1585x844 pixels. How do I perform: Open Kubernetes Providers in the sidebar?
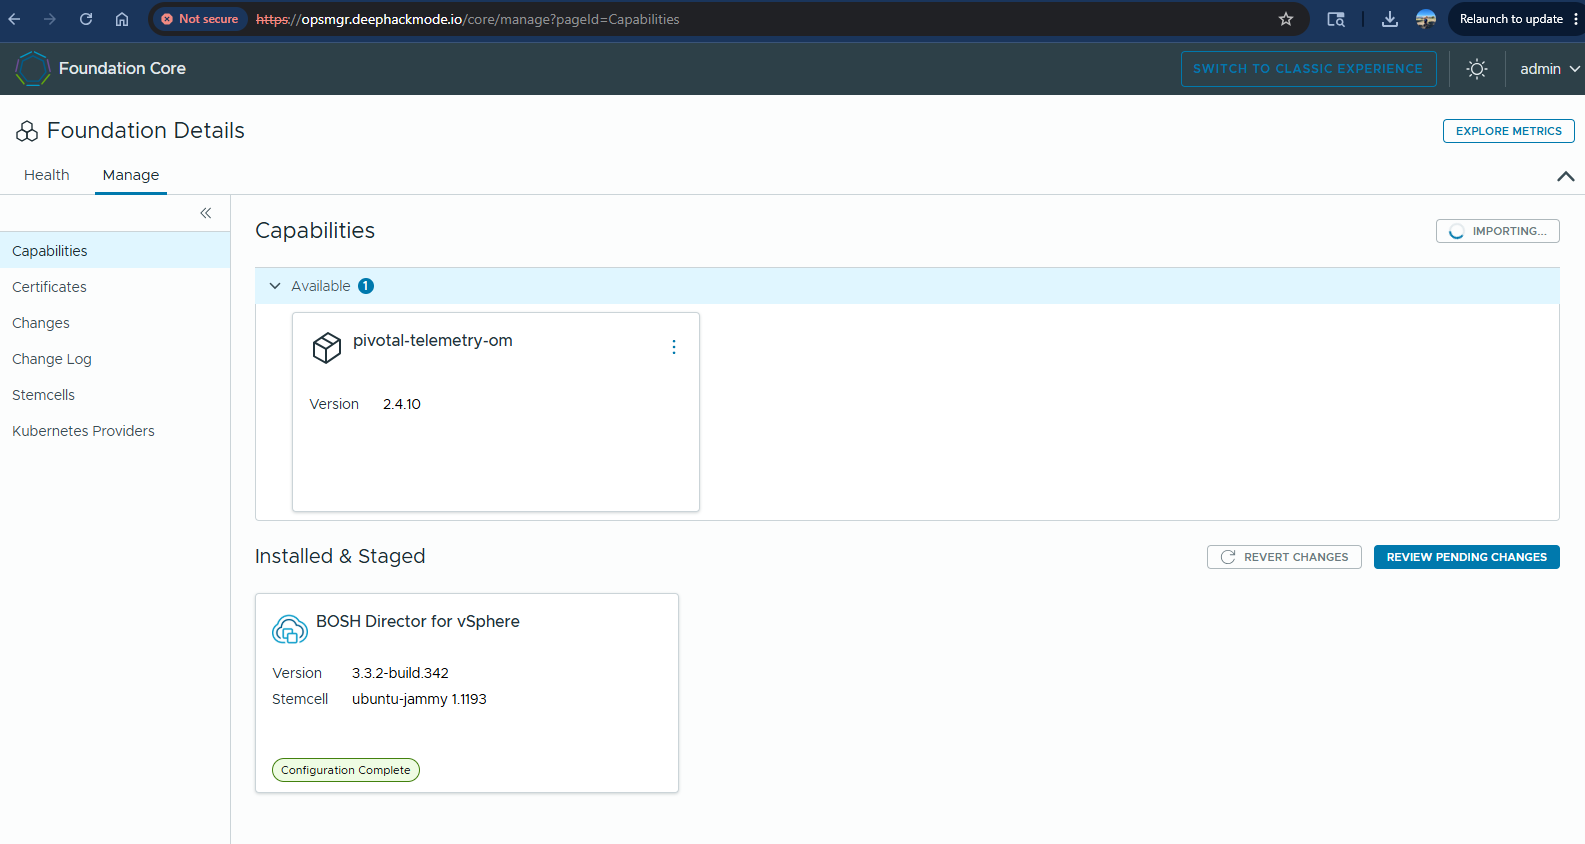coord(115,430)
